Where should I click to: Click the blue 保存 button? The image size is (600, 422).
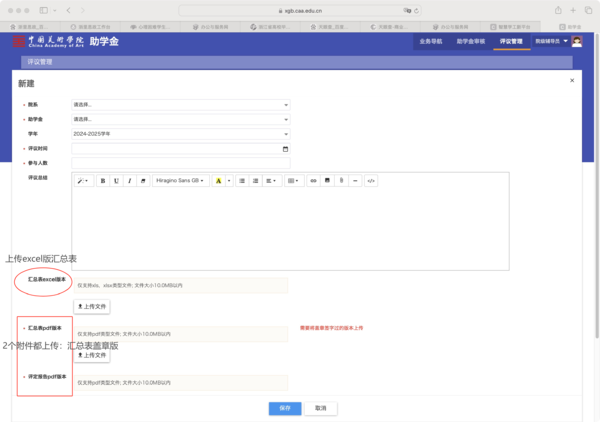coord(285,408)
